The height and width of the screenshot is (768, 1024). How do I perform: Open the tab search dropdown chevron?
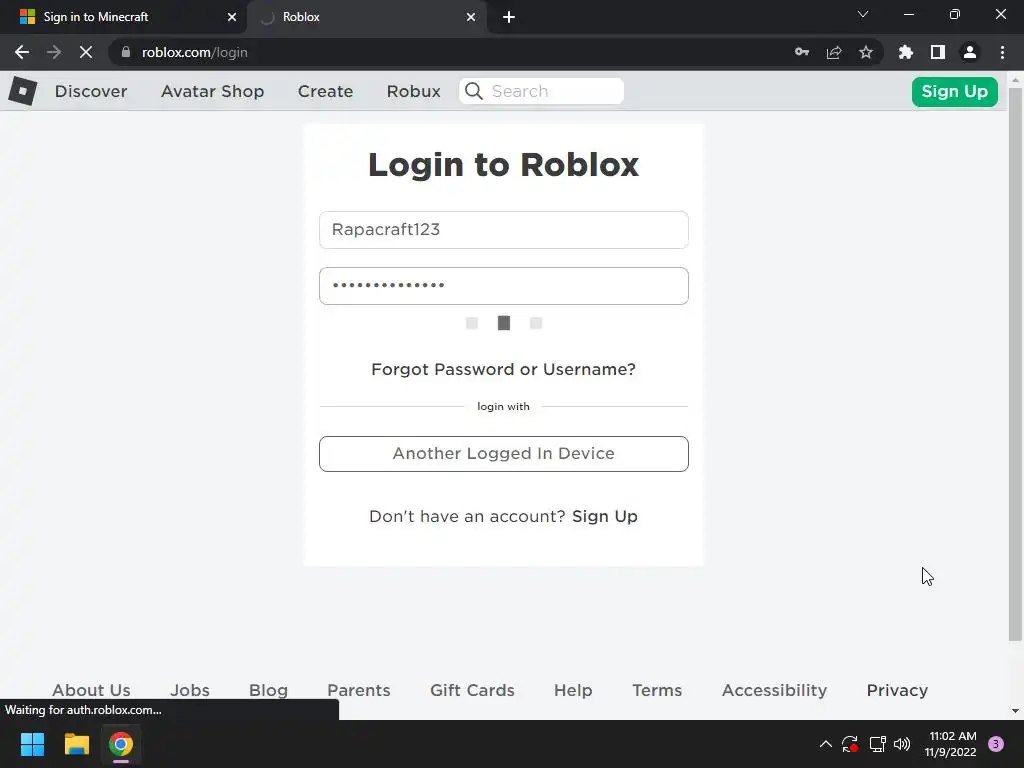863,14
